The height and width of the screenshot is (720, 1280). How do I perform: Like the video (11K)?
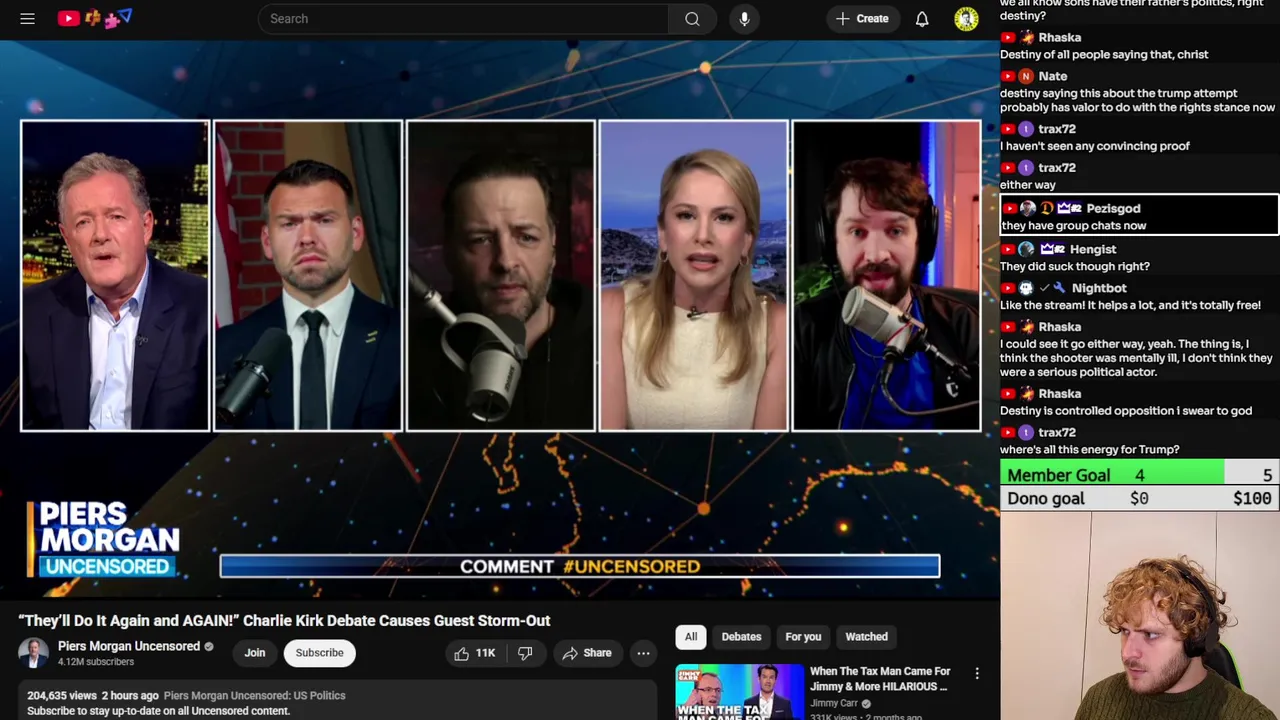point(474,653)
